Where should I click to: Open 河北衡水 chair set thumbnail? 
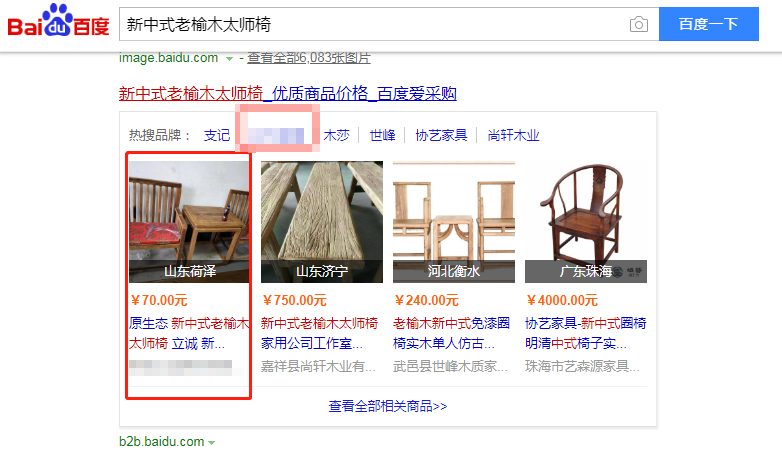454,222
